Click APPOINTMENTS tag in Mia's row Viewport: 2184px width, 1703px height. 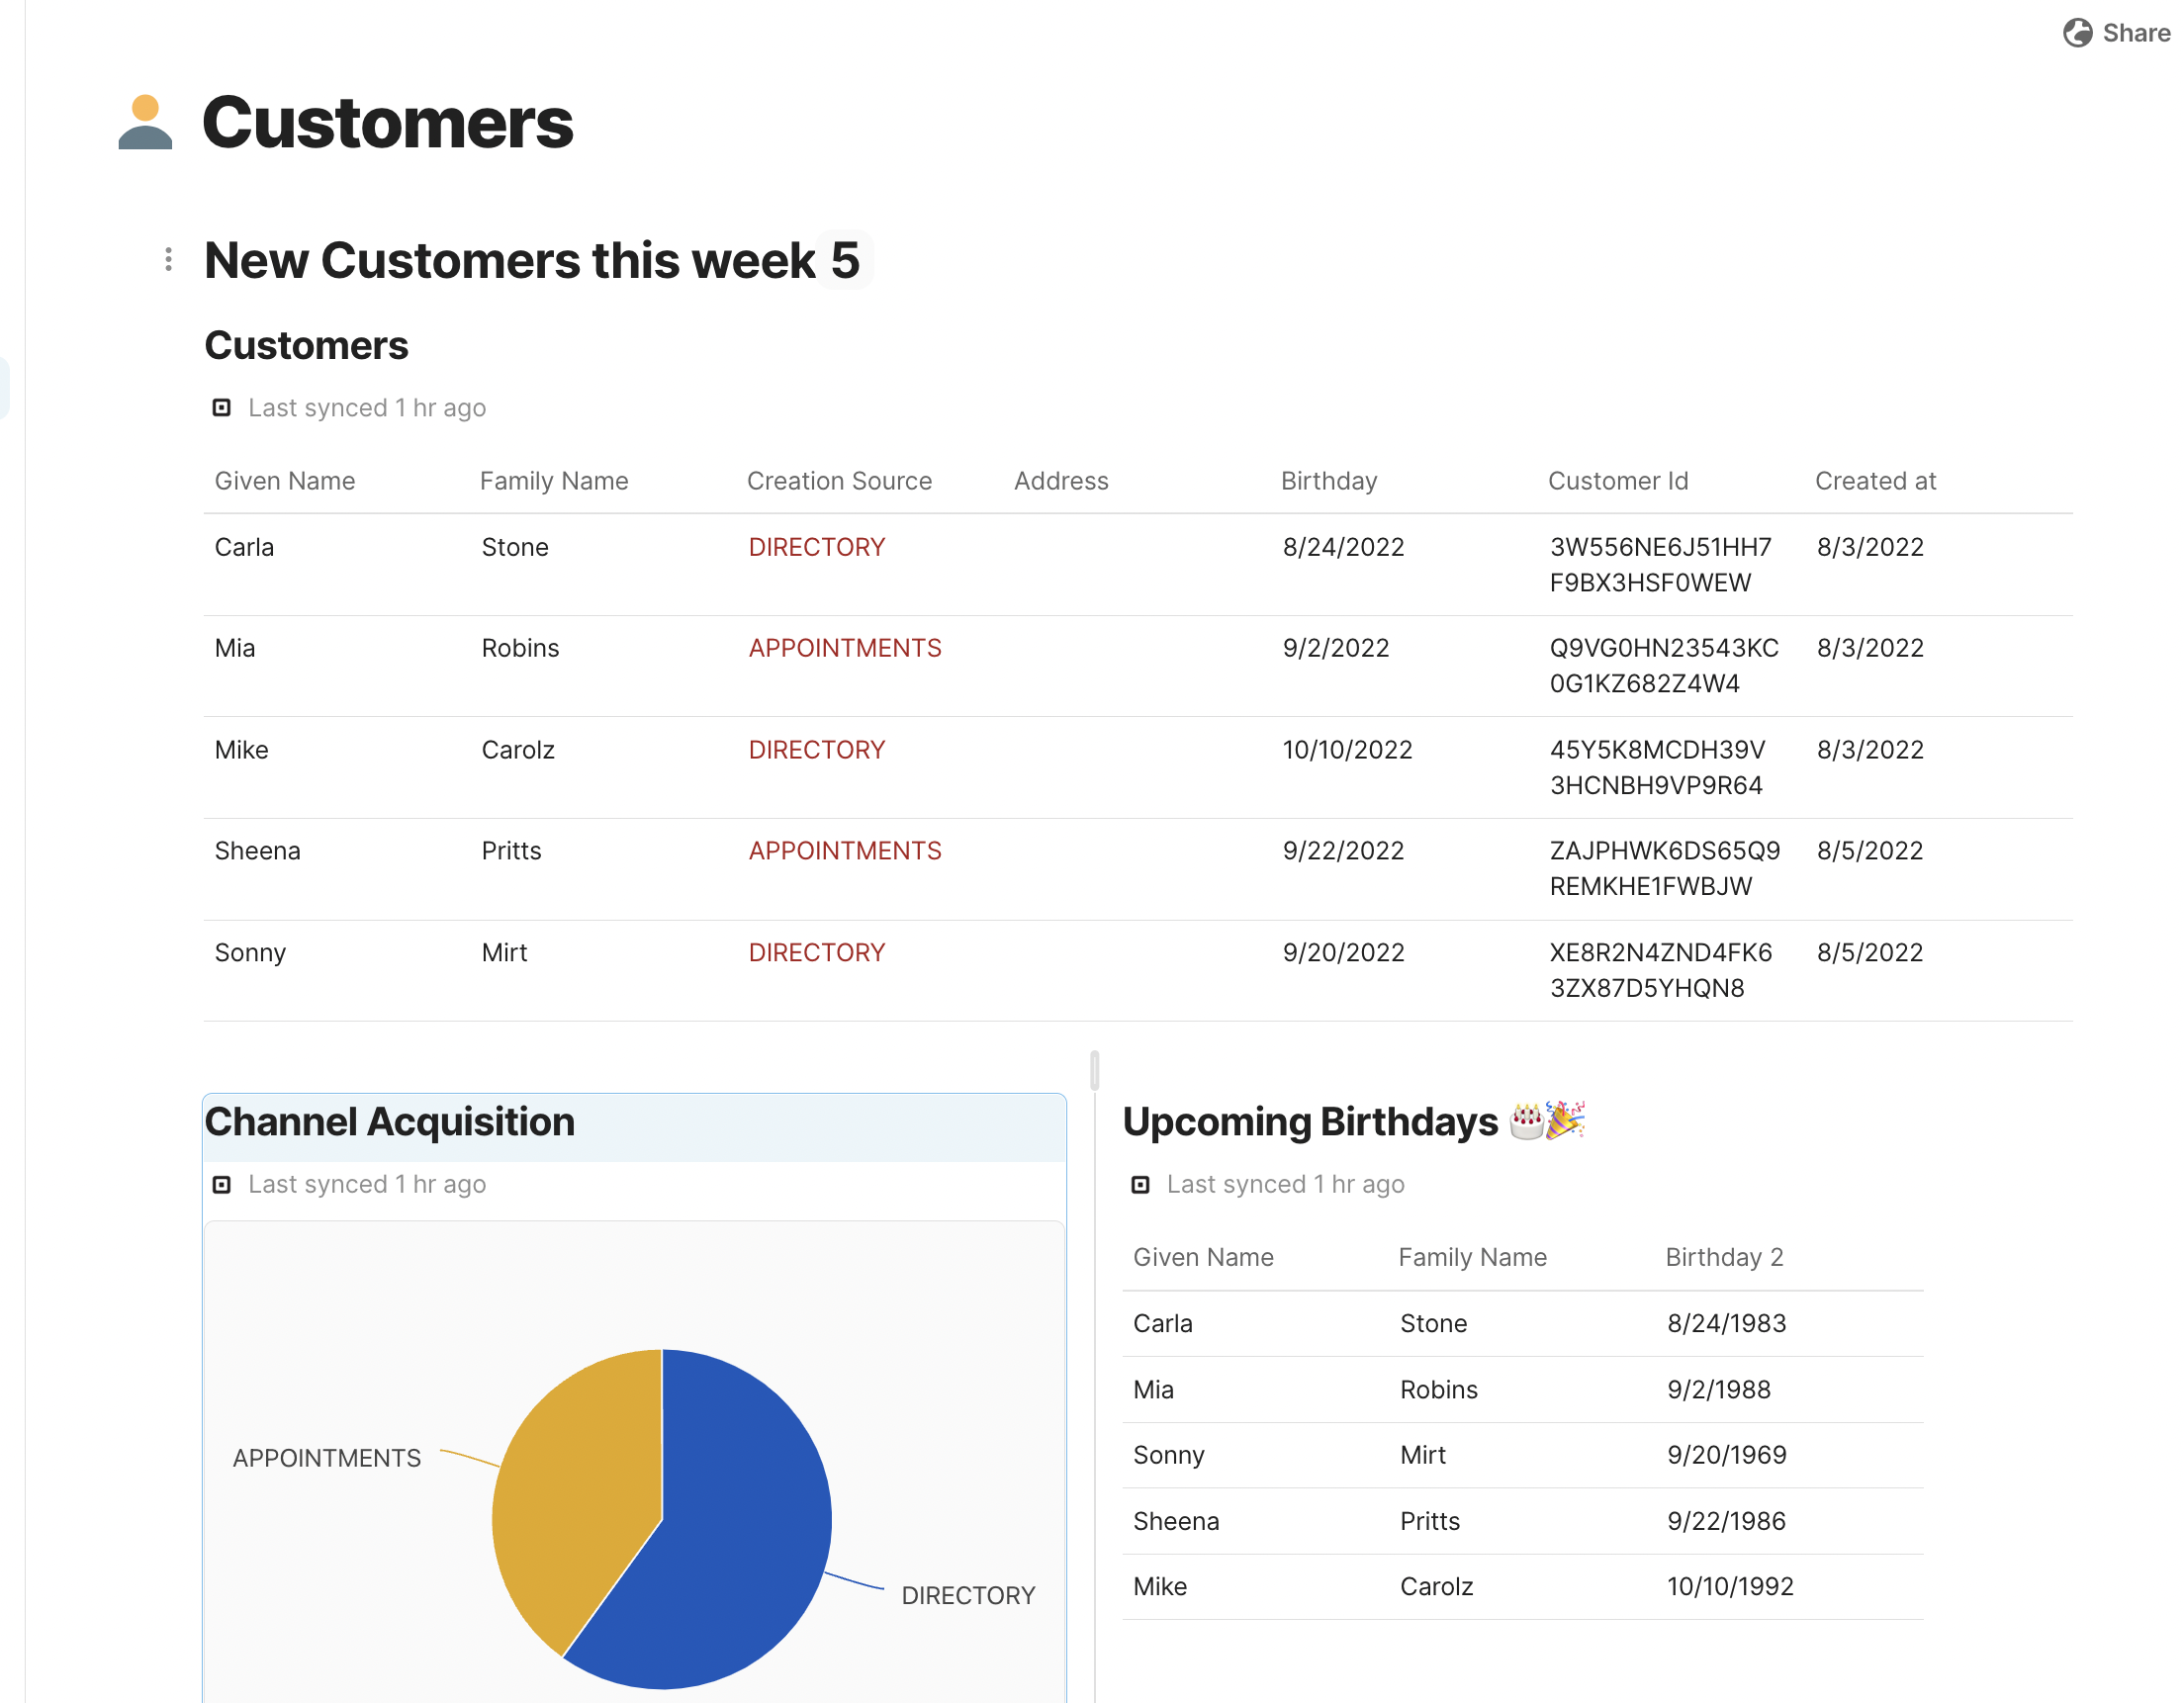coord(845,648)
